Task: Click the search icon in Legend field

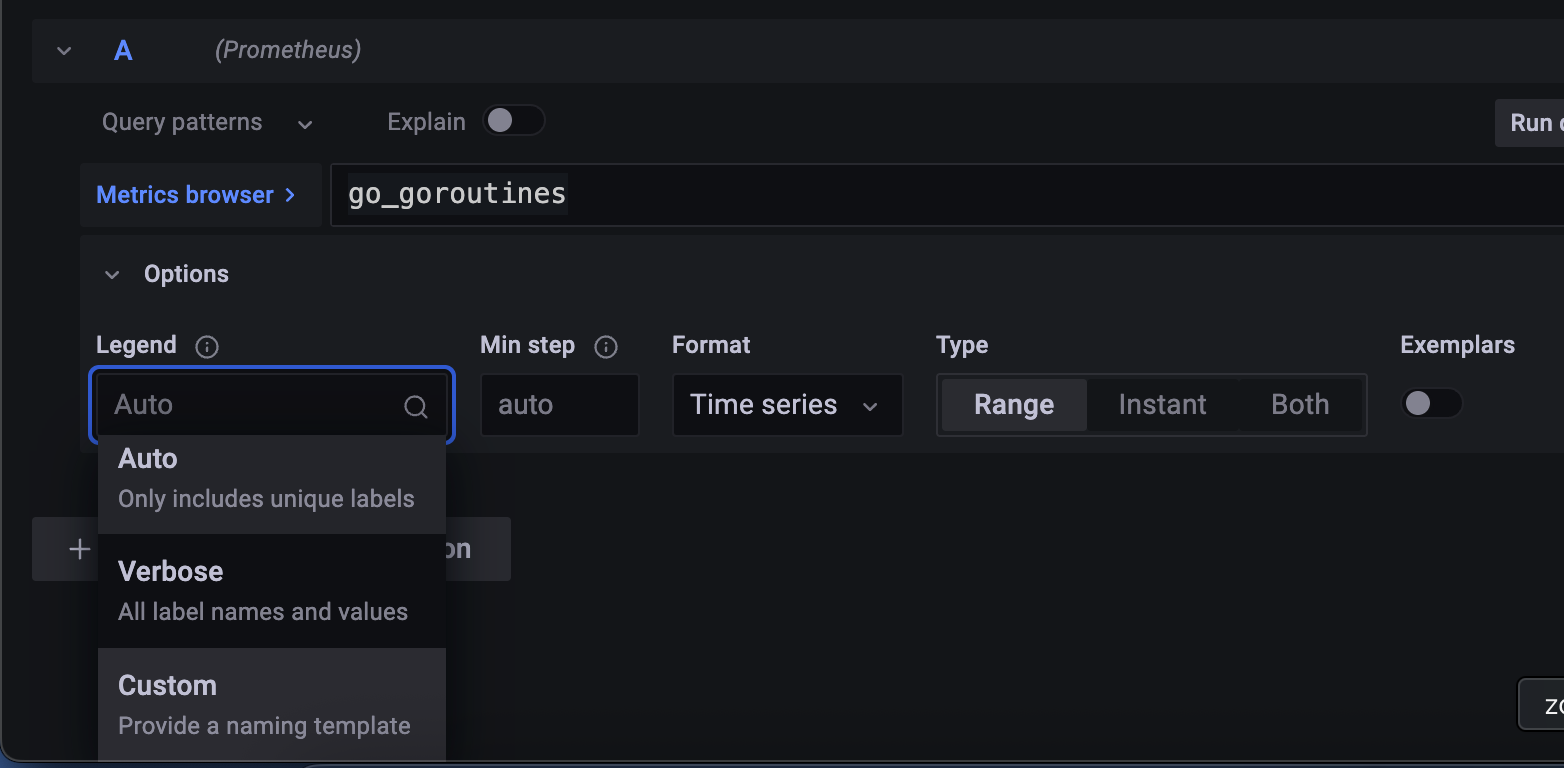Action: coord(415,406)
